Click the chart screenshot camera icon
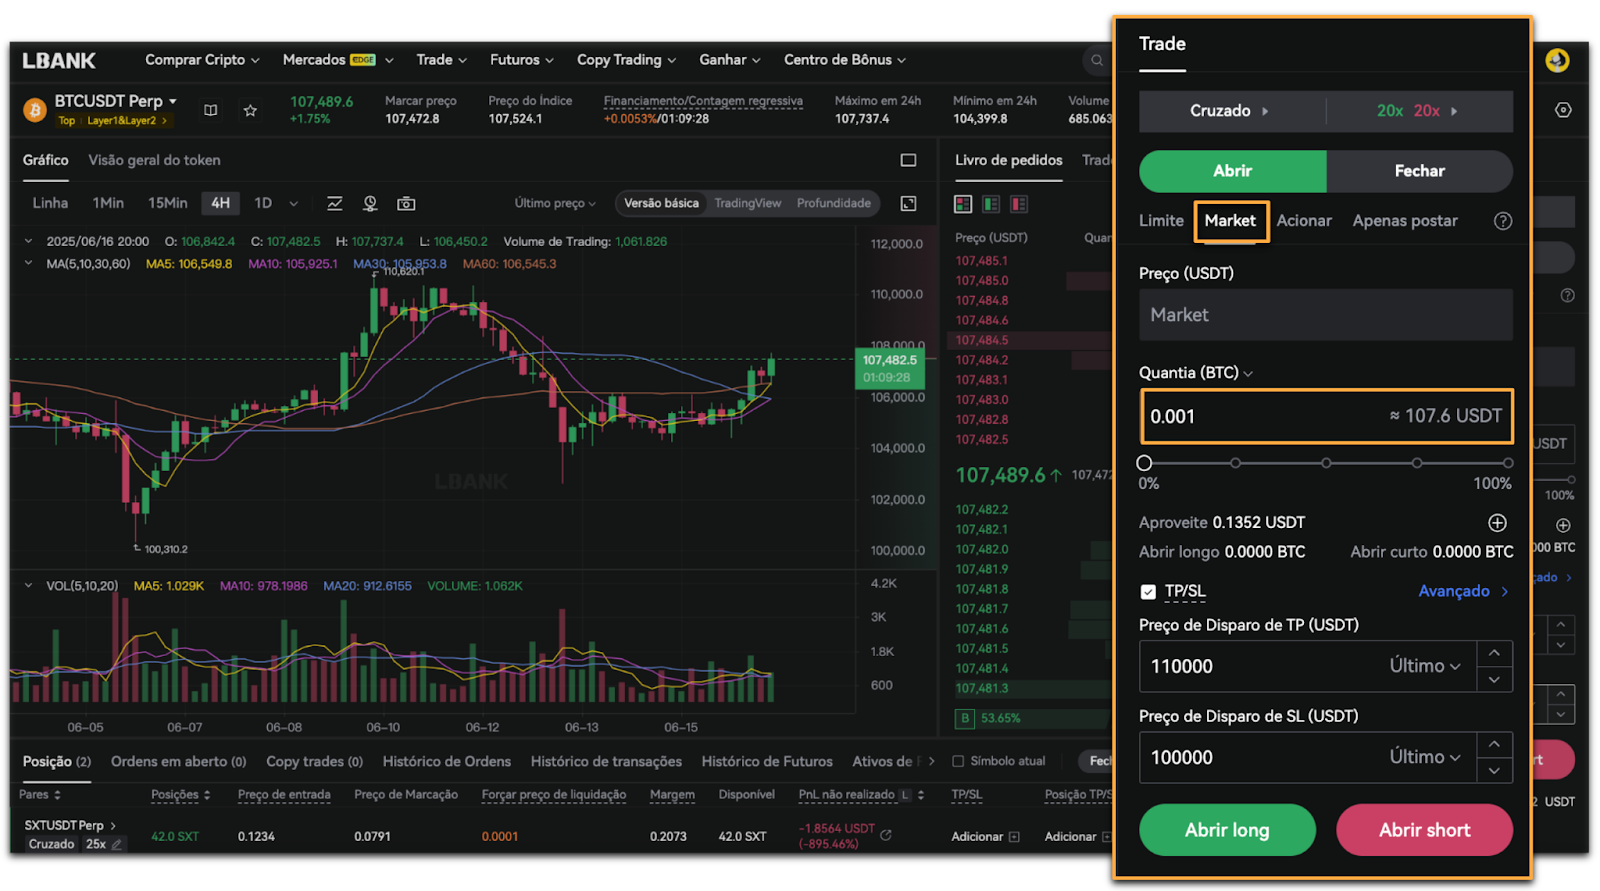This screenshot has width=1600, height=891. pyautogui.click(x=406, y=203)
